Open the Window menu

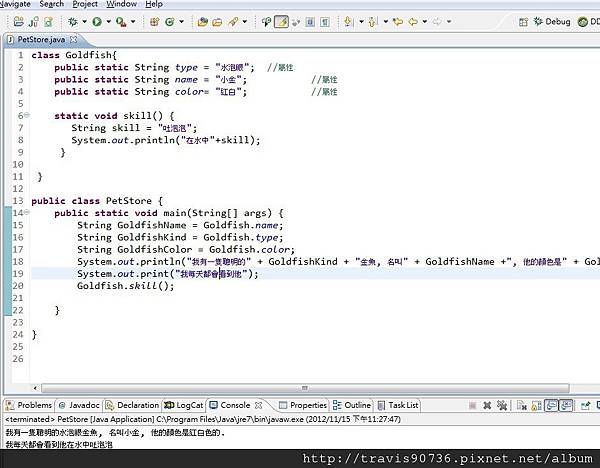121,4
